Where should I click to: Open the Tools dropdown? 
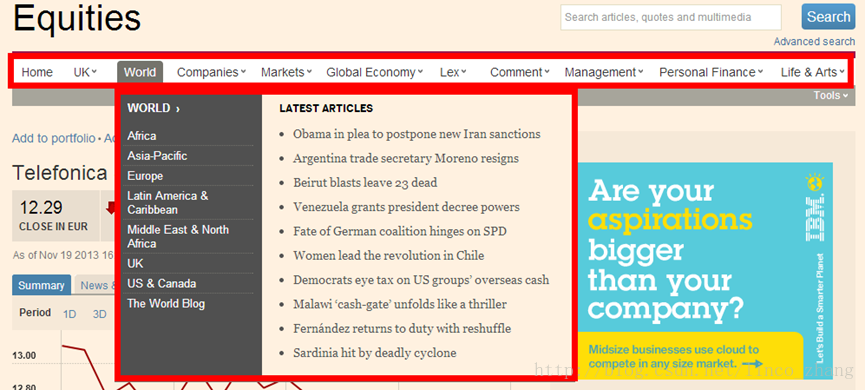coord(830,95)
